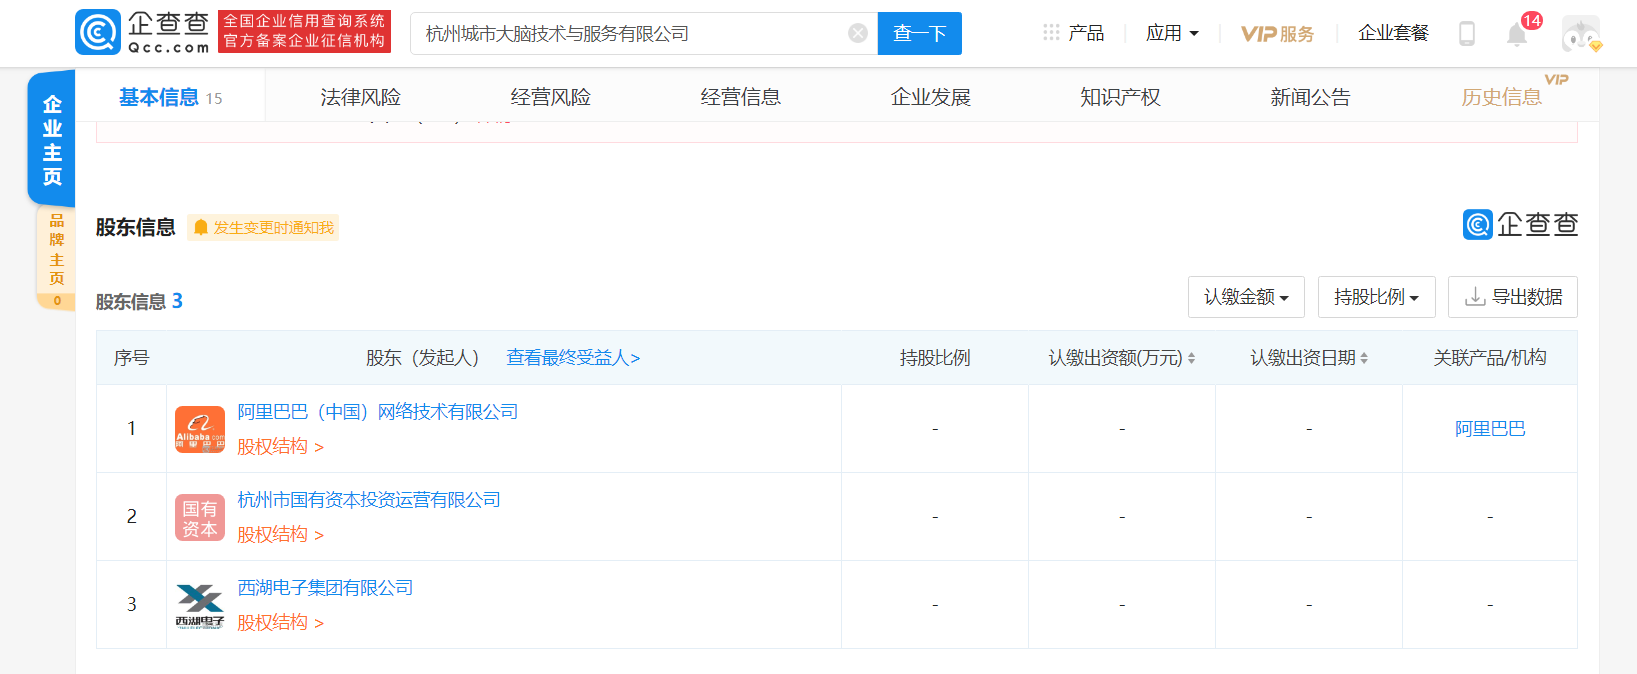Clear the search box with the X icon
Viewport: 1637px width, 674px height.
click(x=857, y=33)
